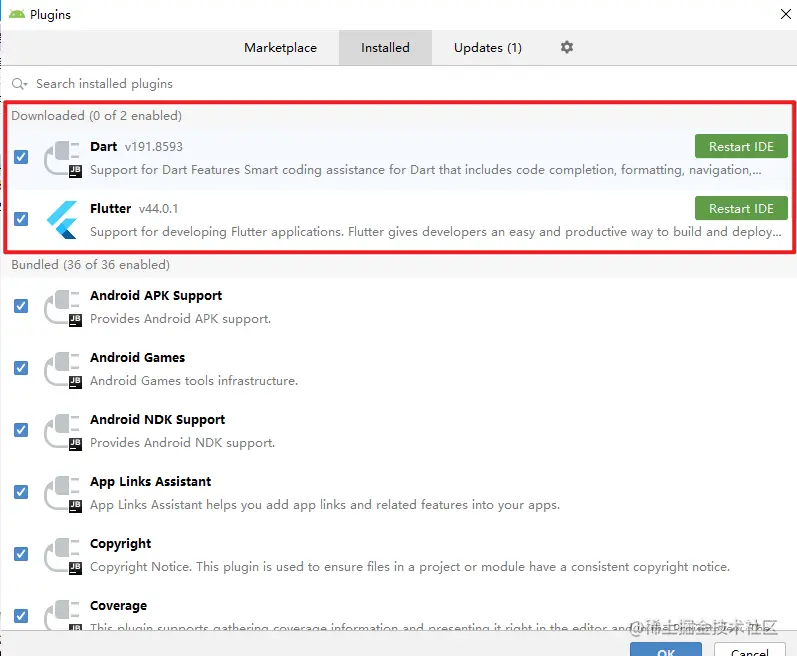Click 'Provides Android NDK support.' description
Viewport: 797px width, 656px height.
coord(182,443)
